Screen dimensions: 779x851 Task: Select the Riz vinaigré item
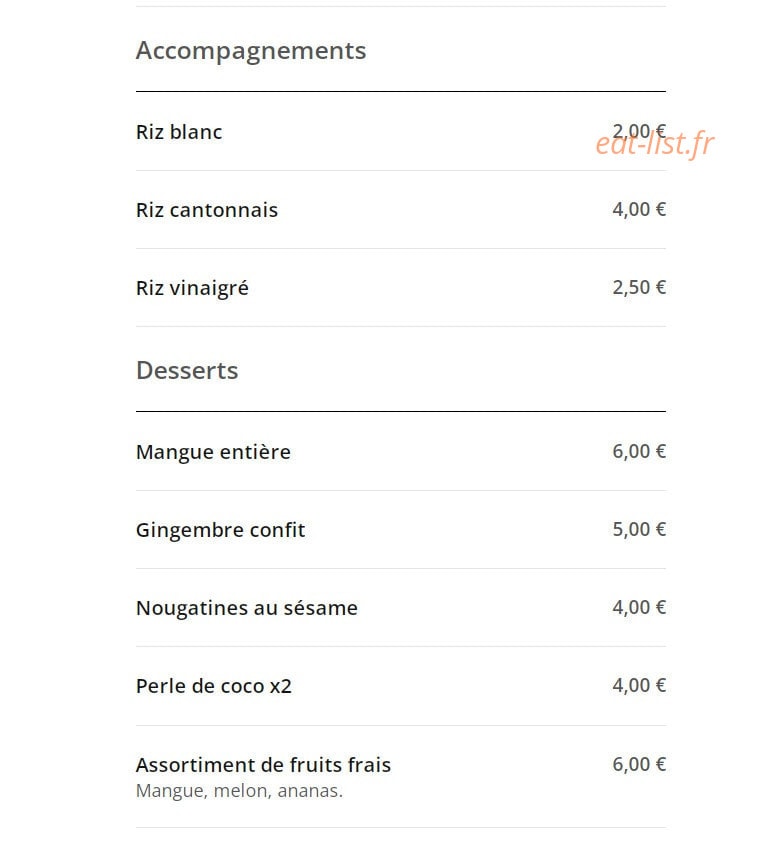[401, 288]
